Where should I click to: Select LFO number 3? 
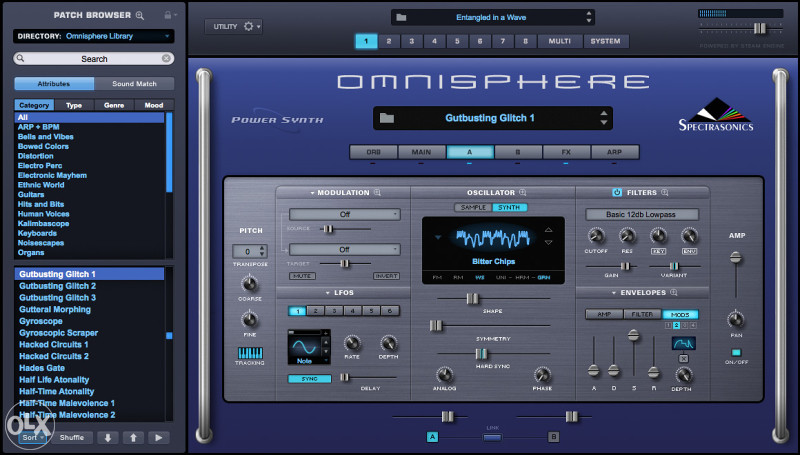tap(334, 311)
